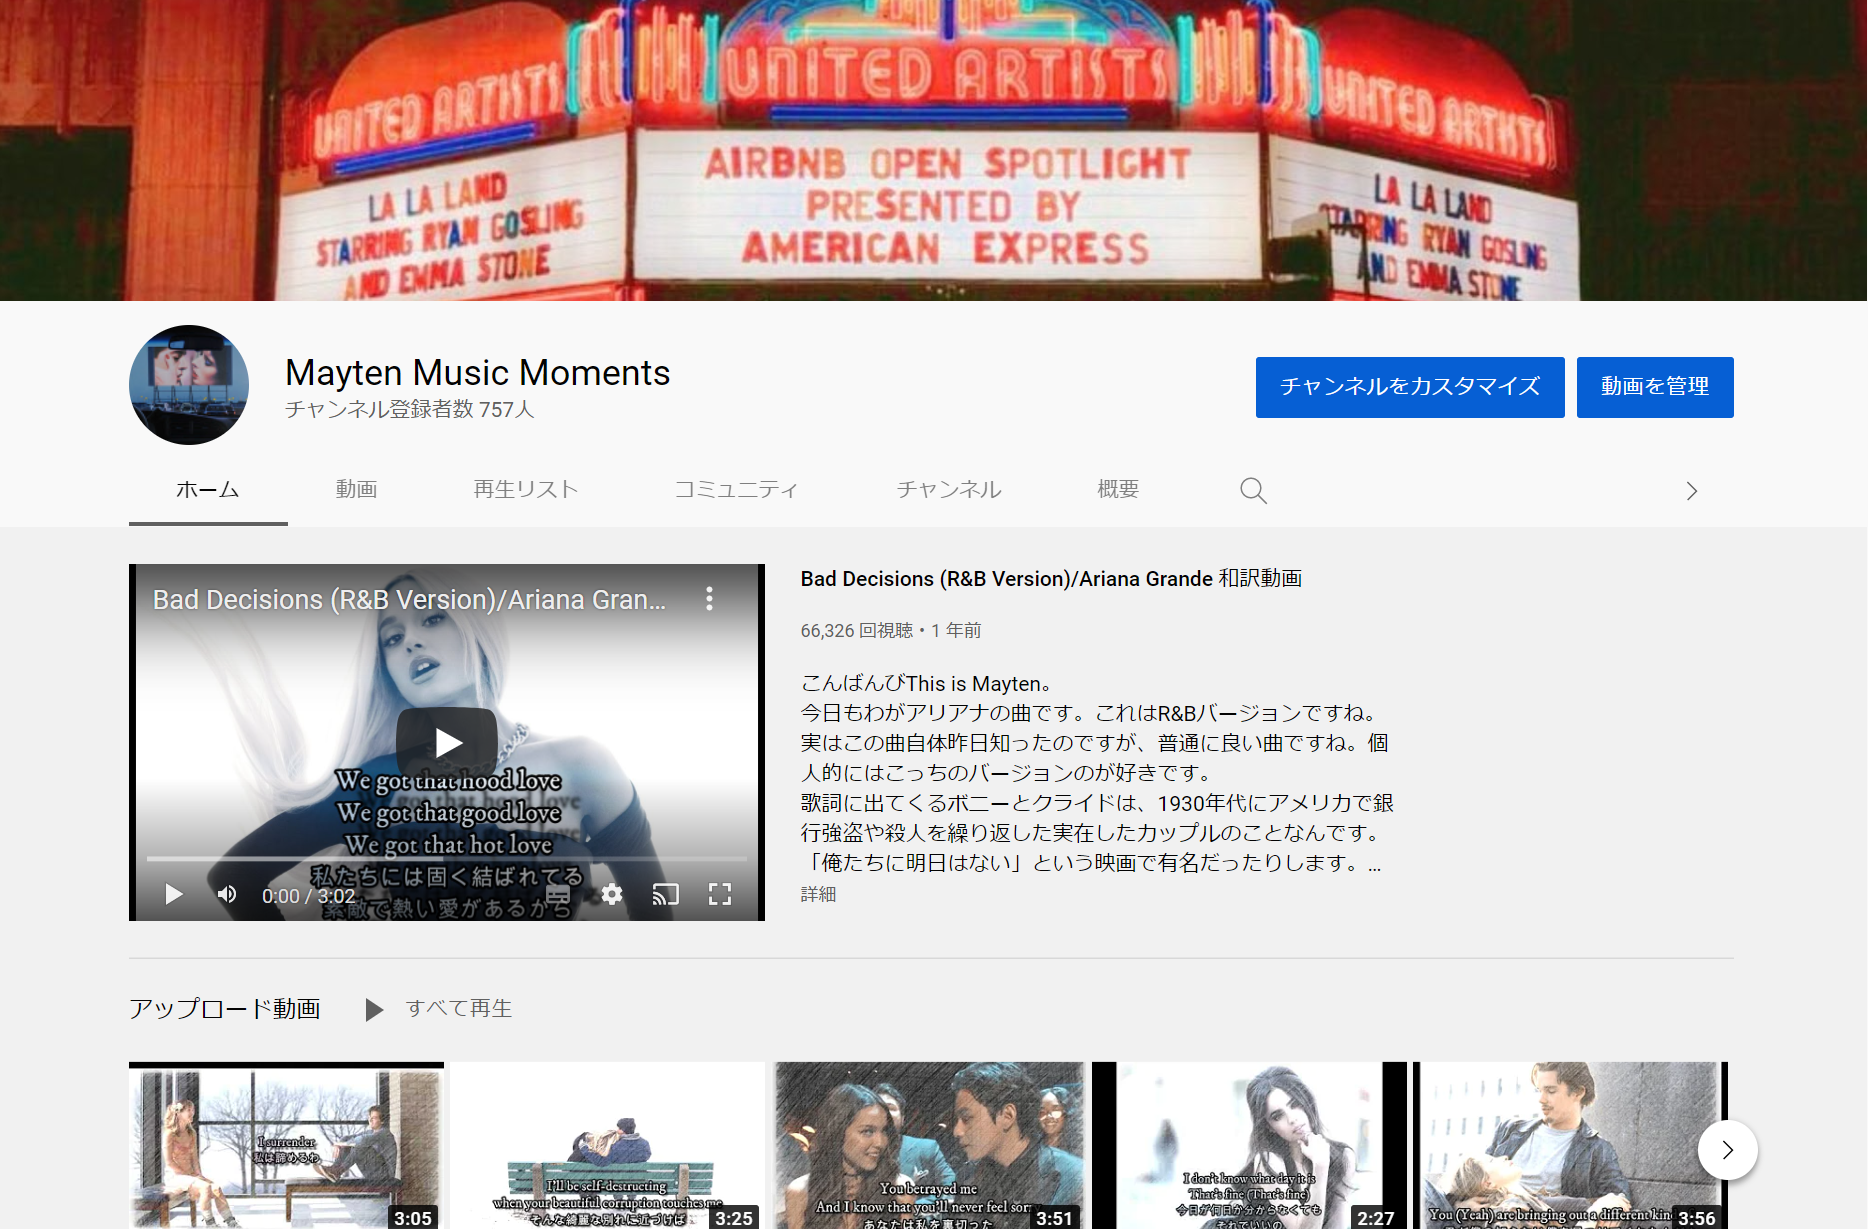The width and height of the screenshot is (1868, 1229).
Task: Open the チャンネル tab
Action: click(949, 490)
